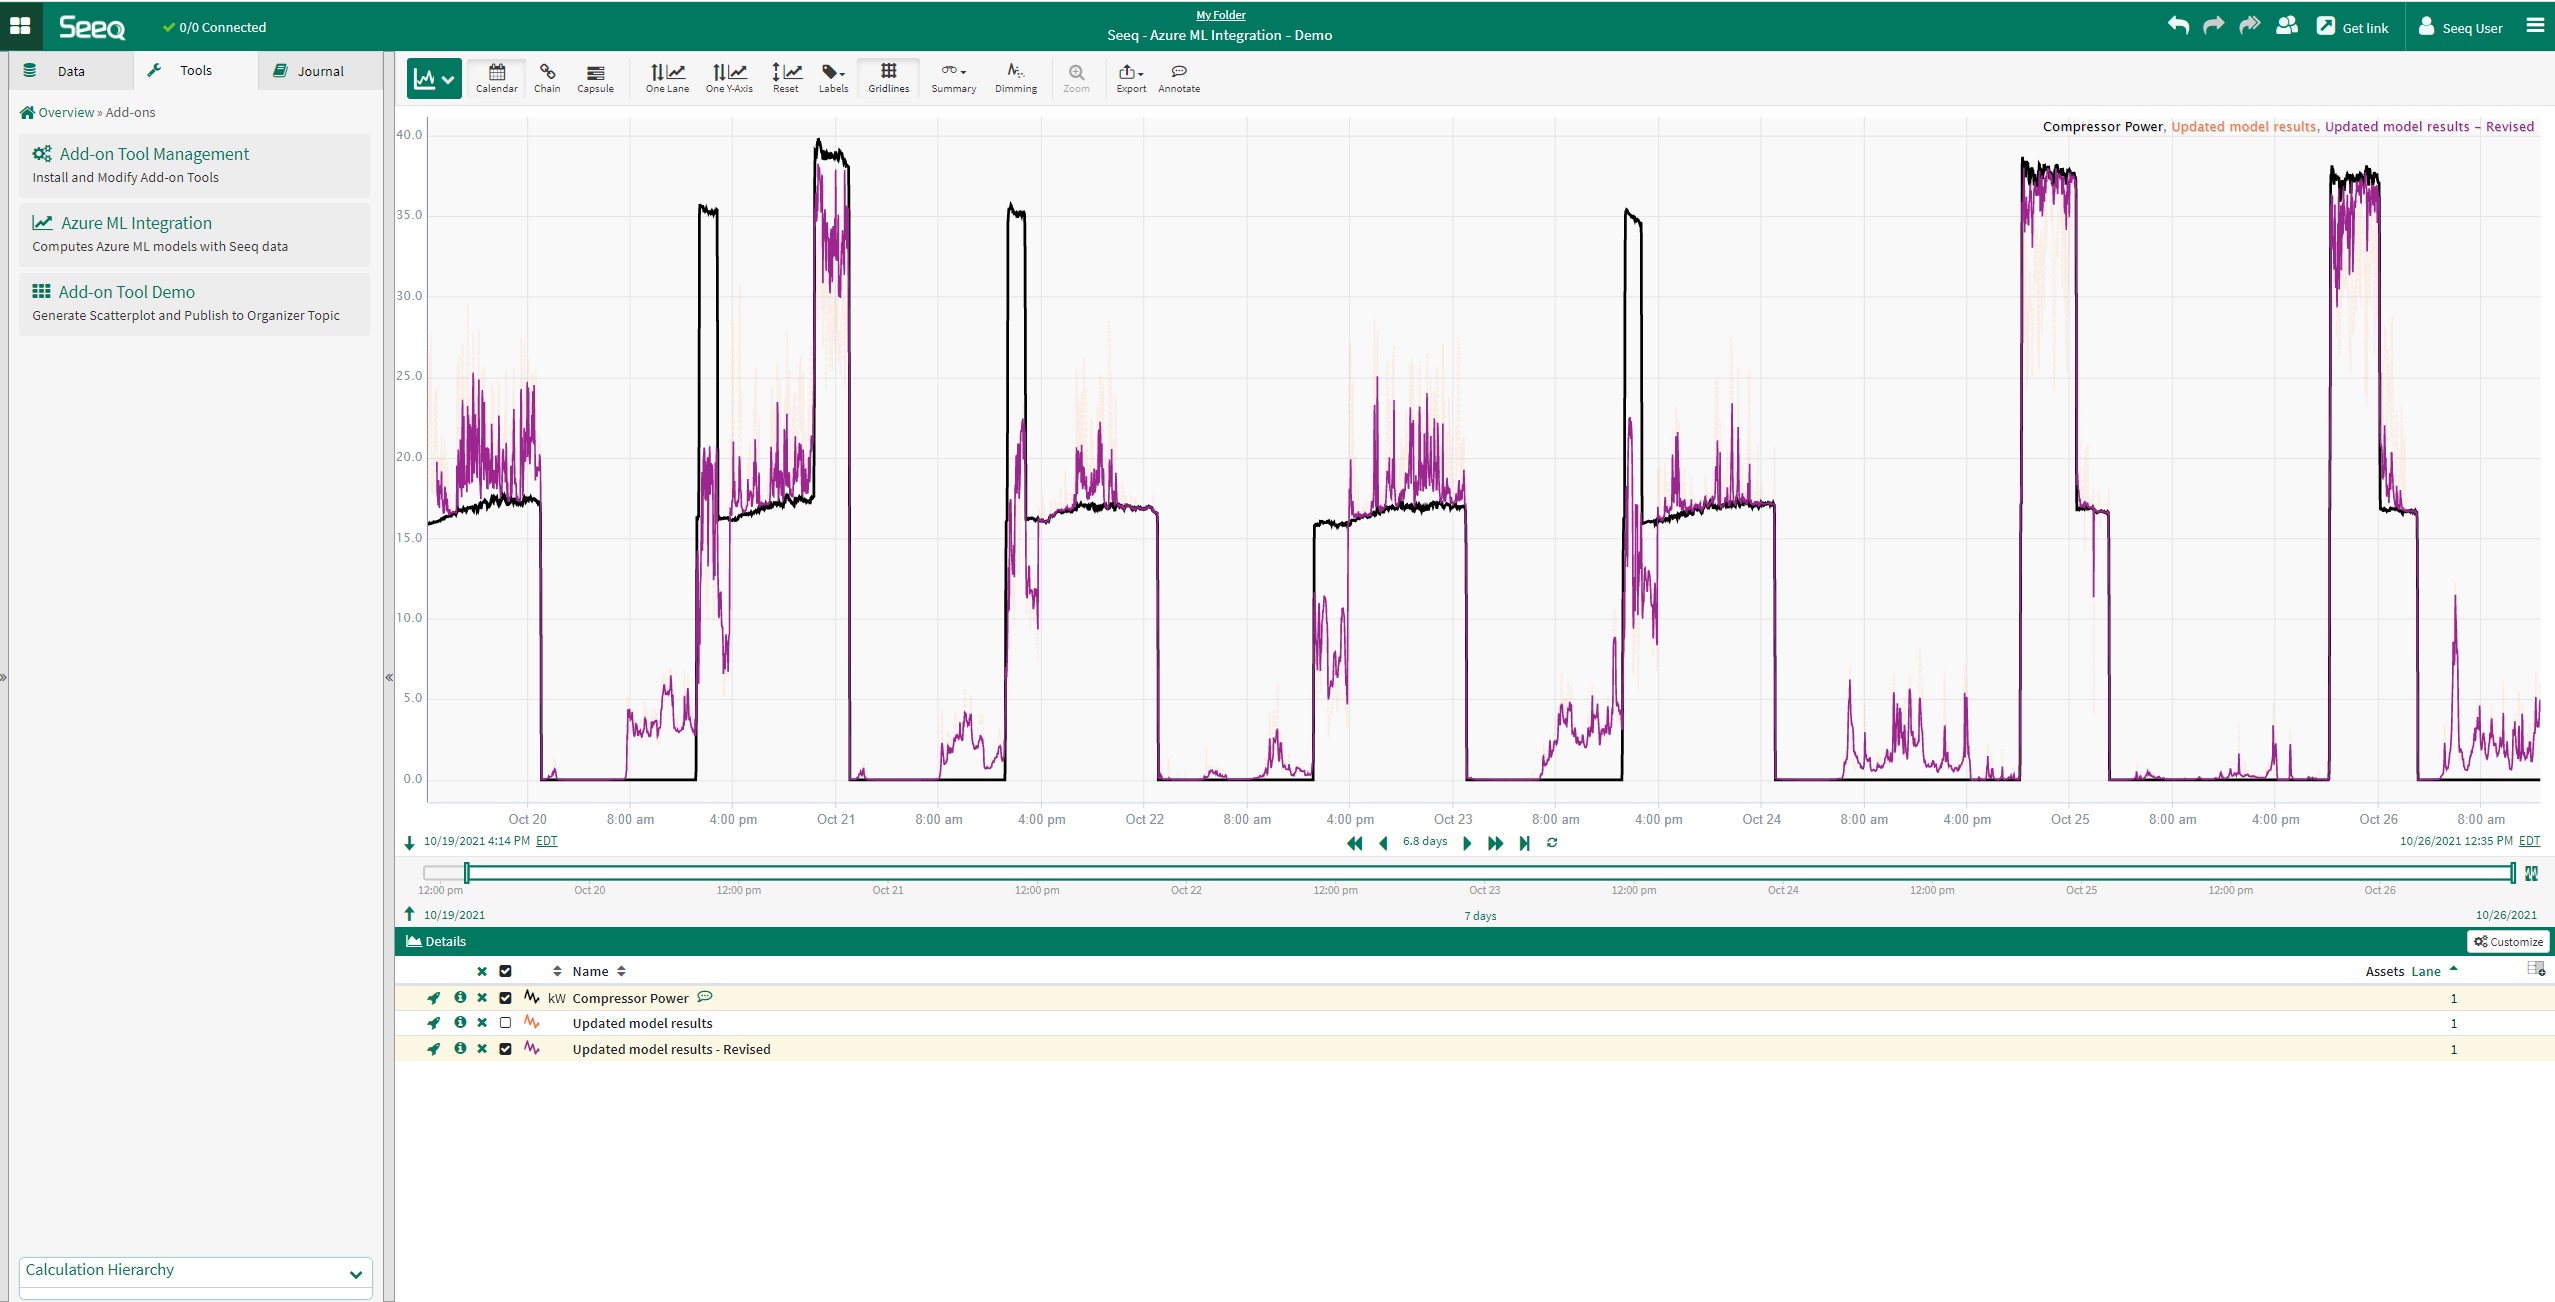Screen dimensions: 2555x1302
Task: Switch to the Data tab
Action: 70,71
